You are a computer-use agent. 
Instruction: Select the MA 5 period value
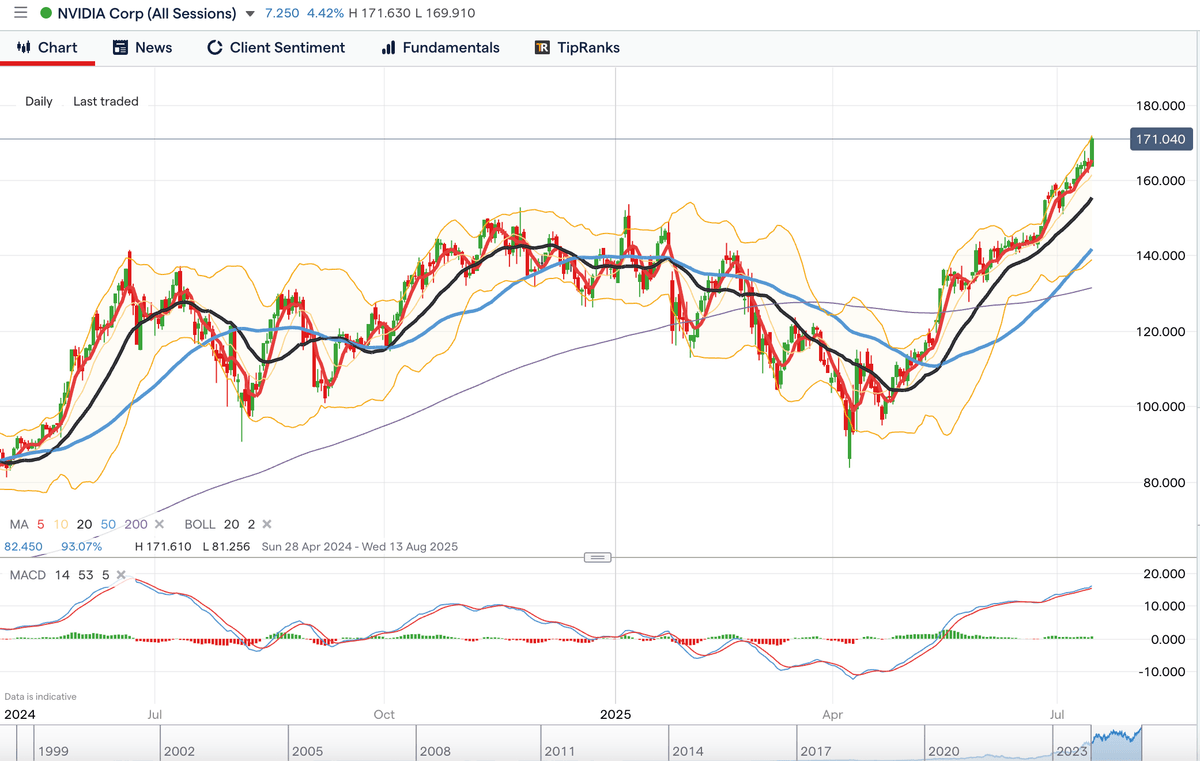coord(41,524)
